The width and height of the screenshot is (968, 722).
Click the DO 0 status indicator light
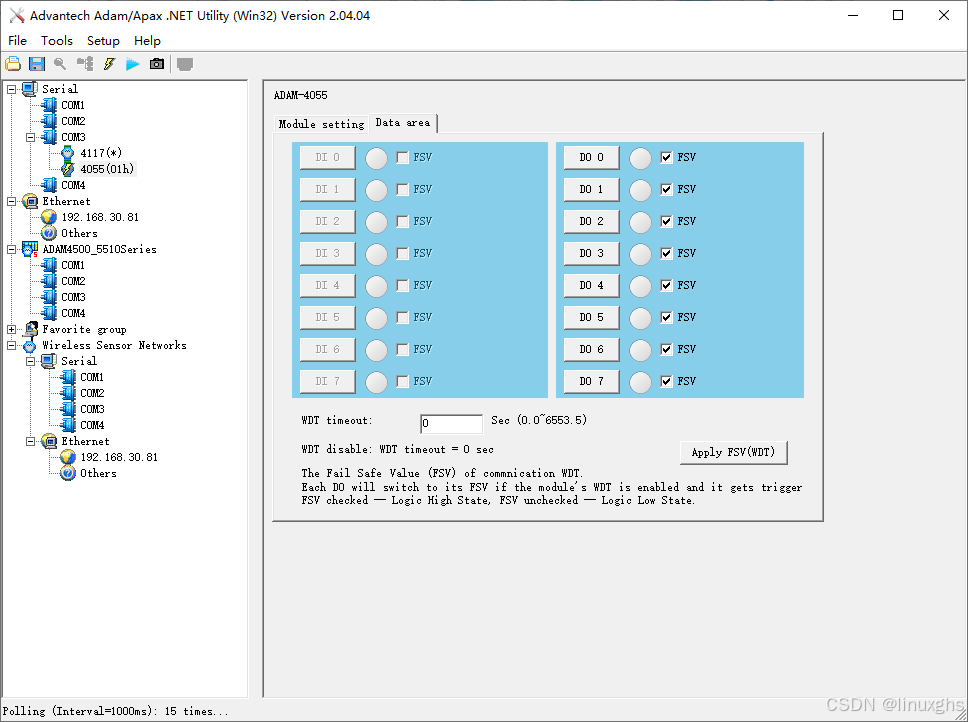[x=640, y=158]
